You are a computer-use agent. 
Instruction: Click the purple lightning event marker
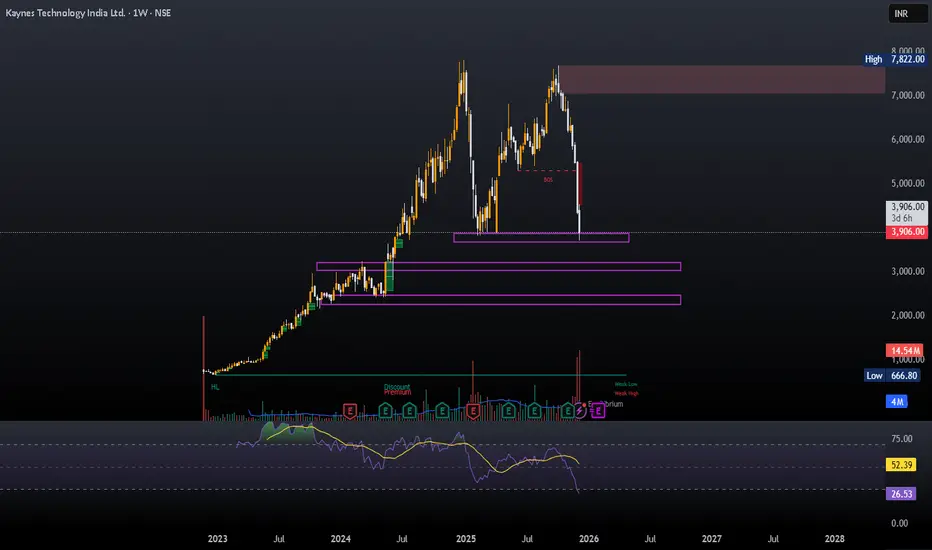580,411
